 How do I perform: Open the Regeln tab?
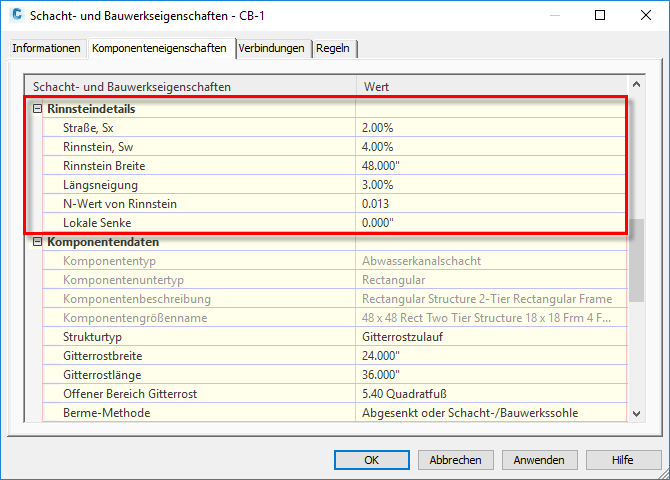tap(333, 48)
